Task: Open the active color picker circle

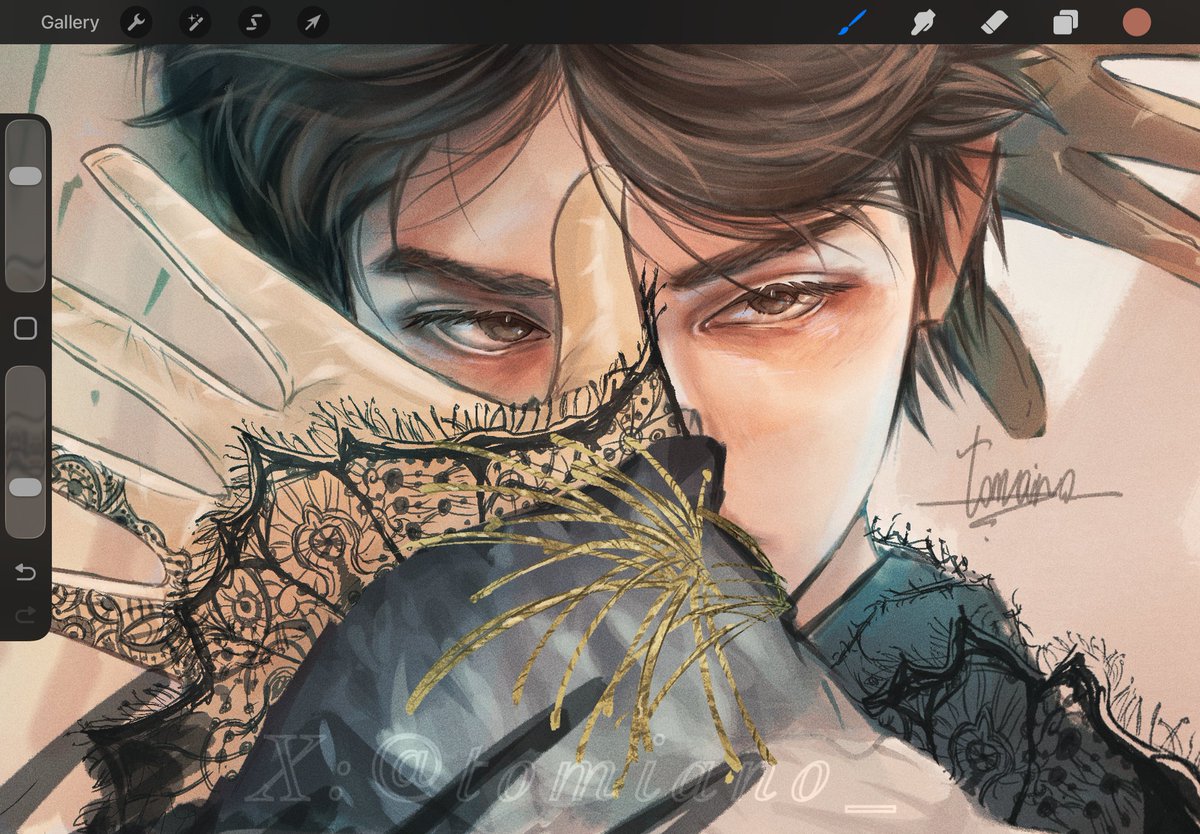Action: pyautogui.click(x=1137, y=22)
